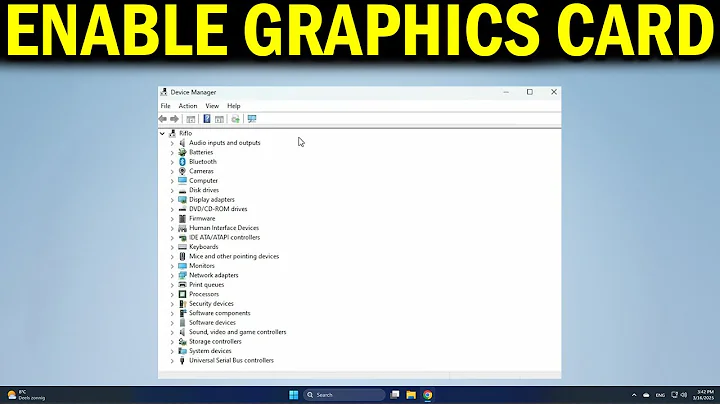Viewport: 720px width, 404px height.
Task: Click the update driver icon with green arrow
Action: [x=236, y=119]
